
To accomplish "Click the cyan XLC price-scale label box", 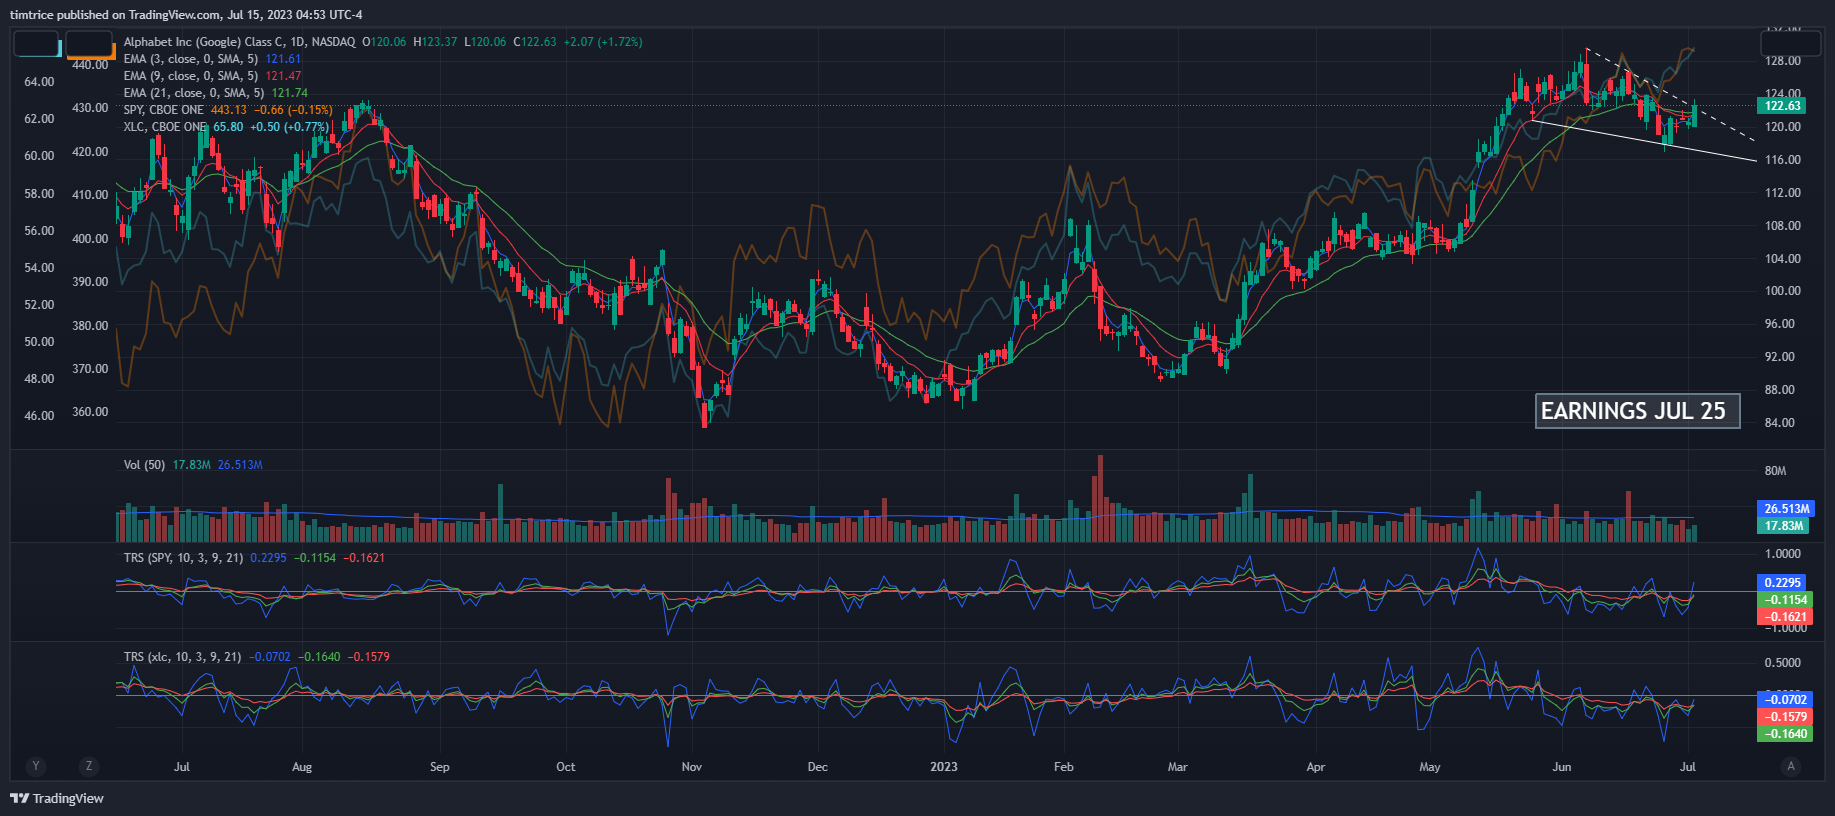I will click(x=37, y=44).
